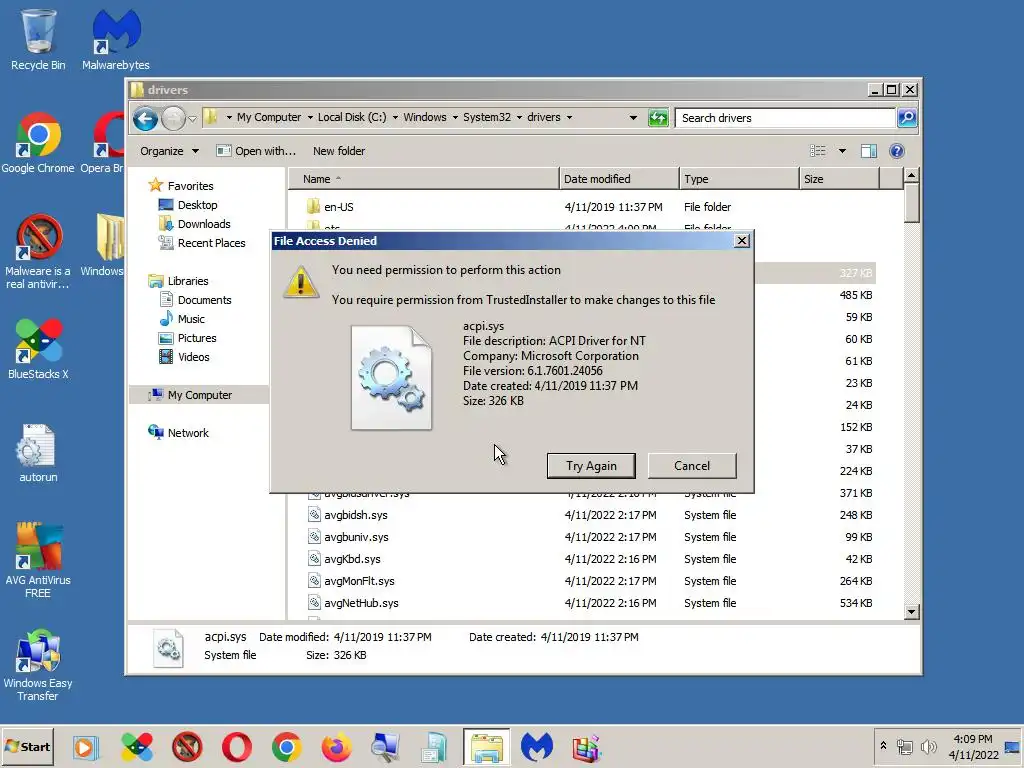Launch Google Chrome from the desktop
This screenshot has height=768, width=1024.
point(38,142)
